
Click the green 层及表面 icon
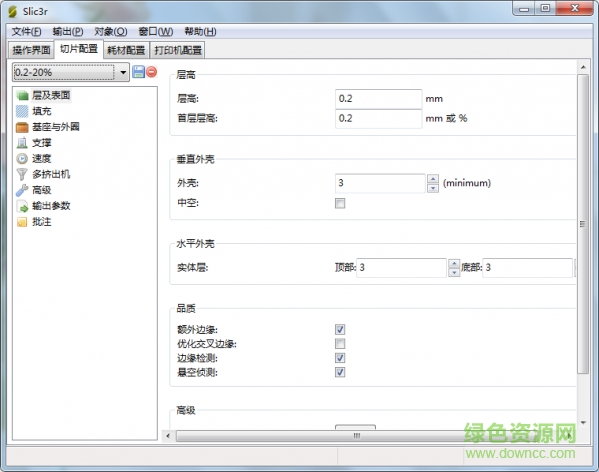(x=23, y=95)
